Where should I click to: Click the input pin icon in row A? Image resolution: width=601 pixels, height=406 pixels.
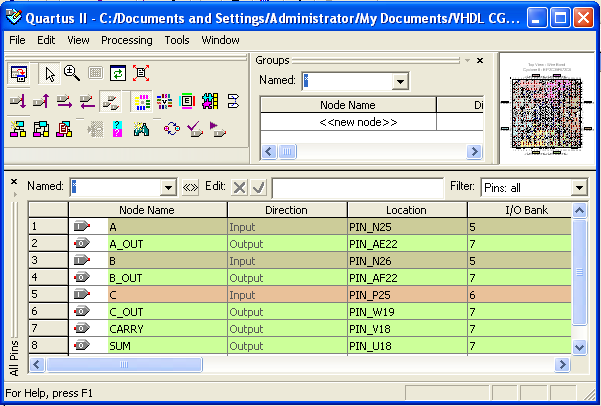[81, 227]
